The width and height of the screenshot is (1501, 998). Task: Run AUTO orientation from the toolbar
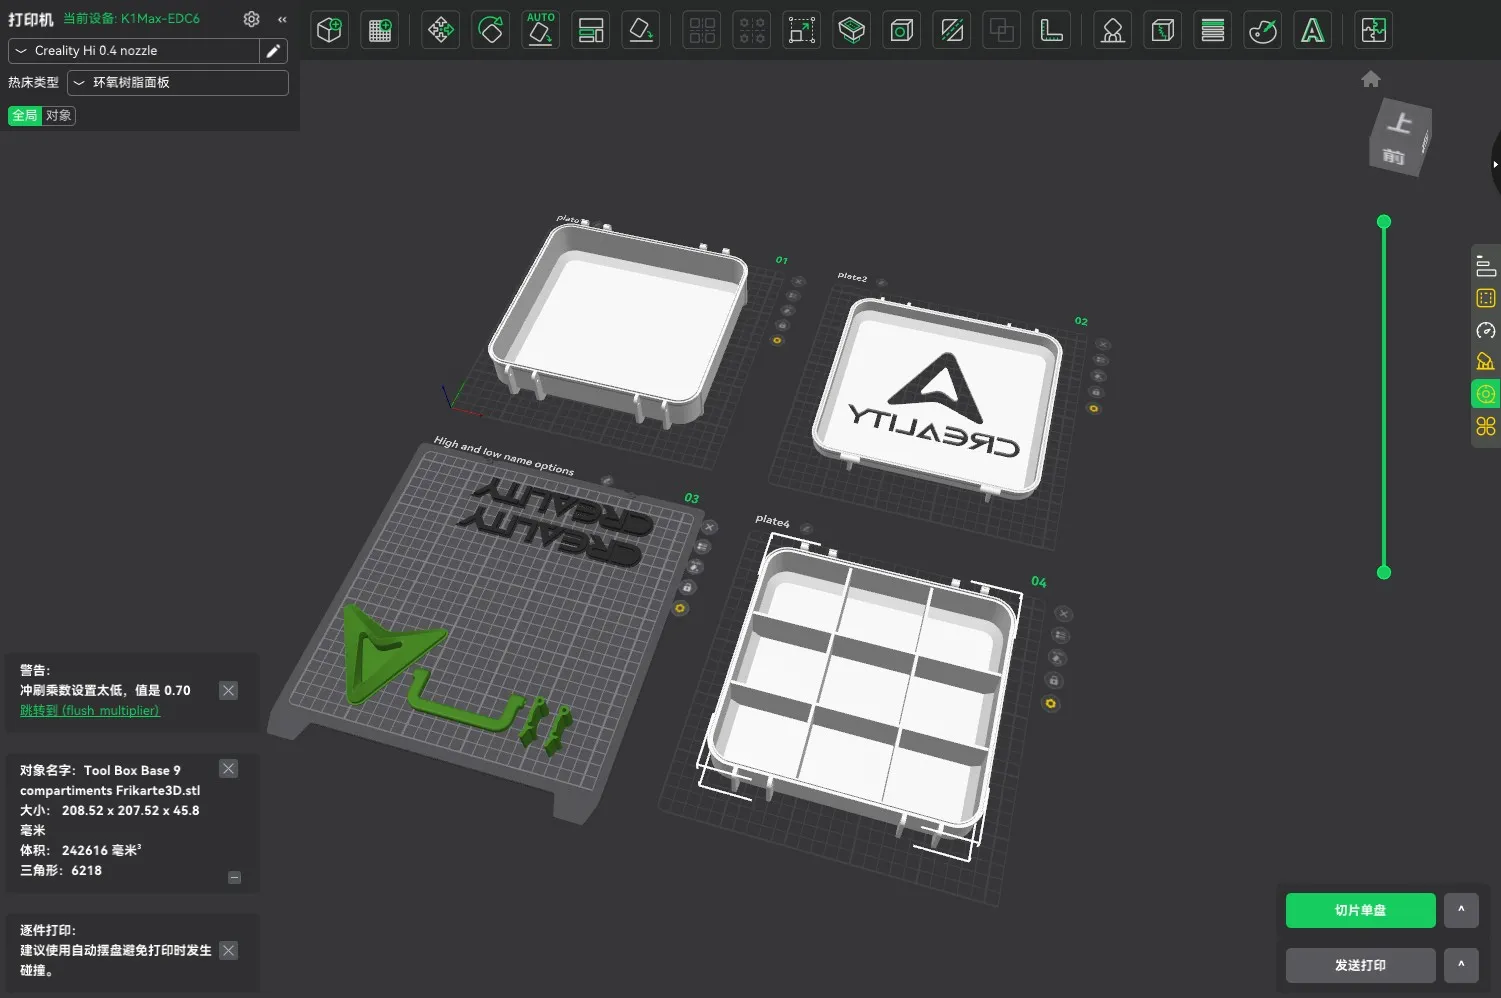point(541,30)
